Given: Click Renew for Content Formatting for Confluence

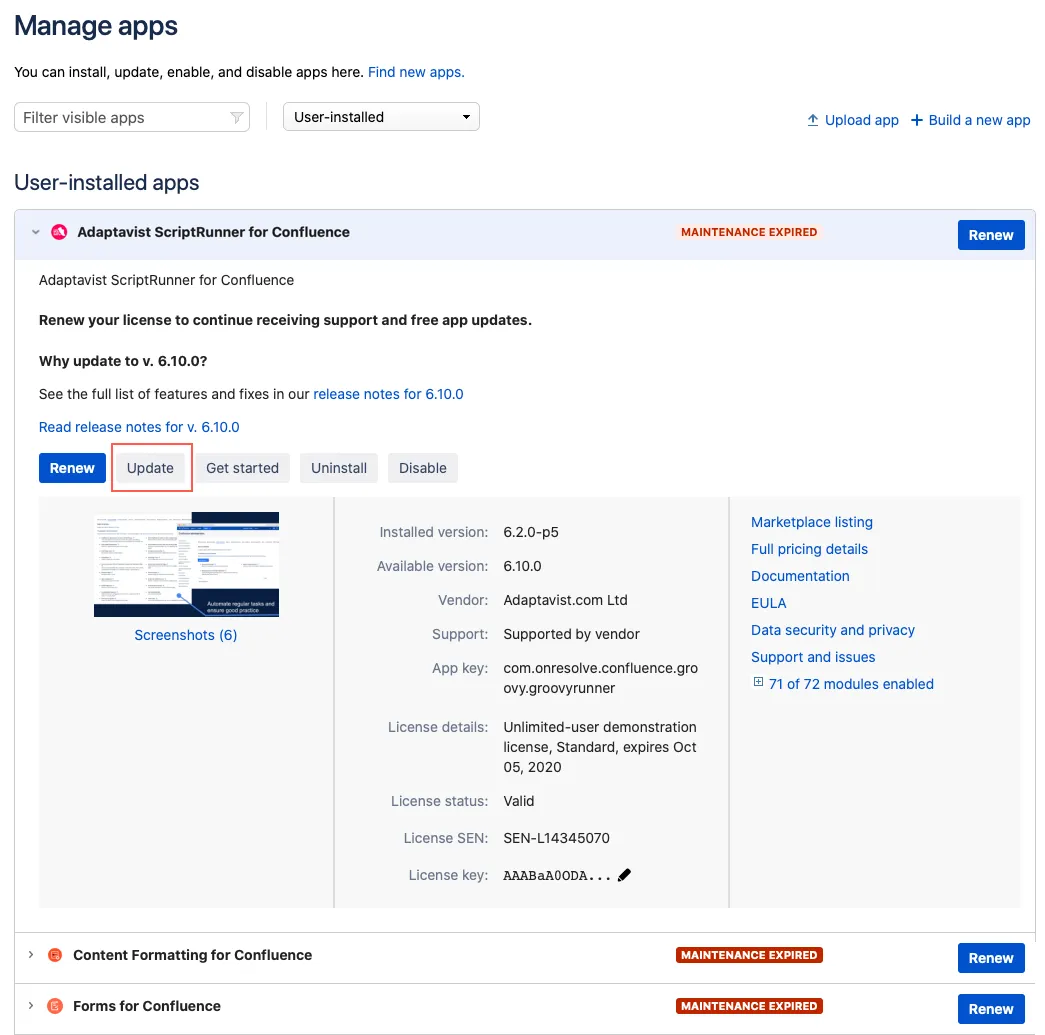Looking at the screenshot, I should coord(990,958).
